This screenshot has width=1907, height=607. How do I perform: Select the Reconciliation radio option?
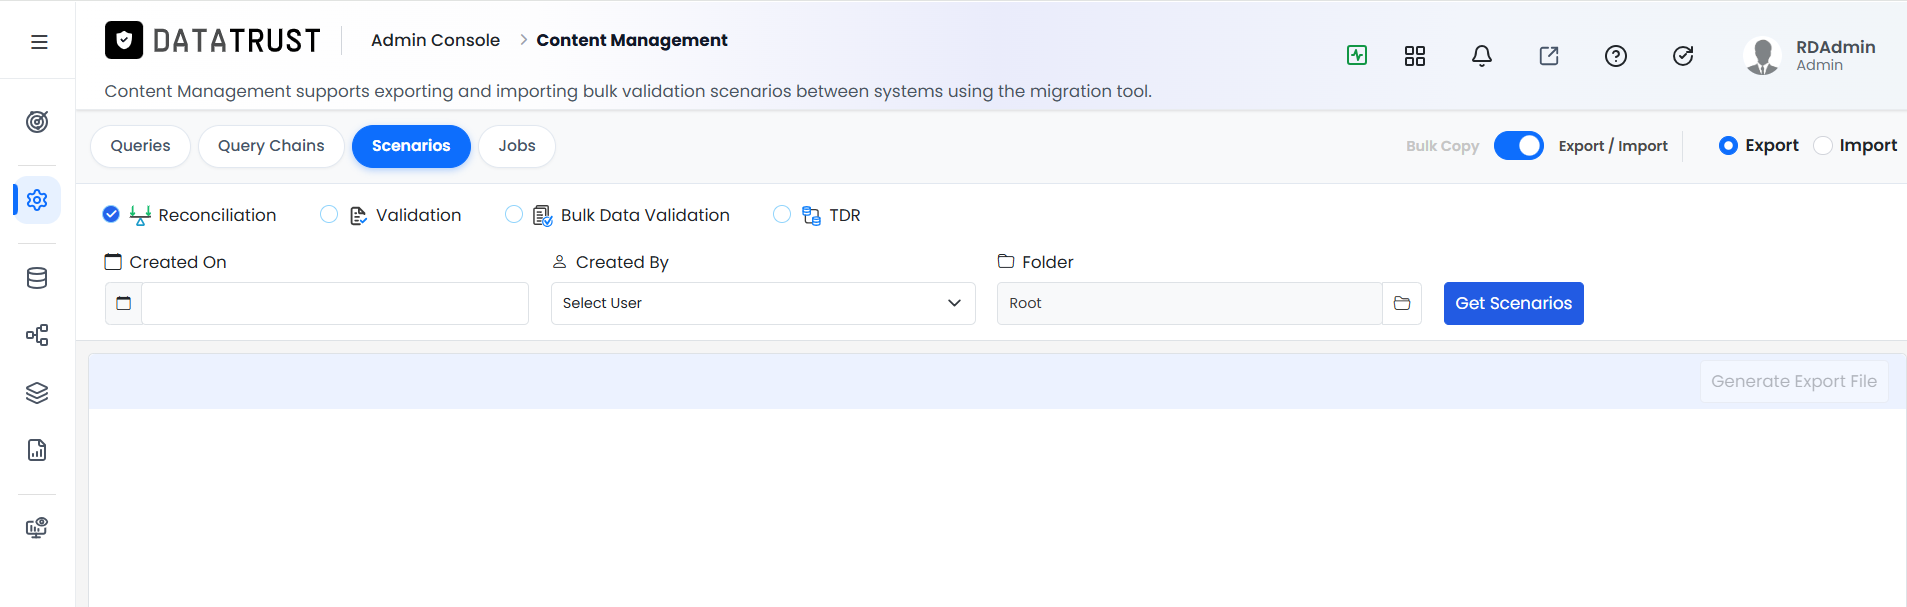pyautogui.click(x=111, y=214)
